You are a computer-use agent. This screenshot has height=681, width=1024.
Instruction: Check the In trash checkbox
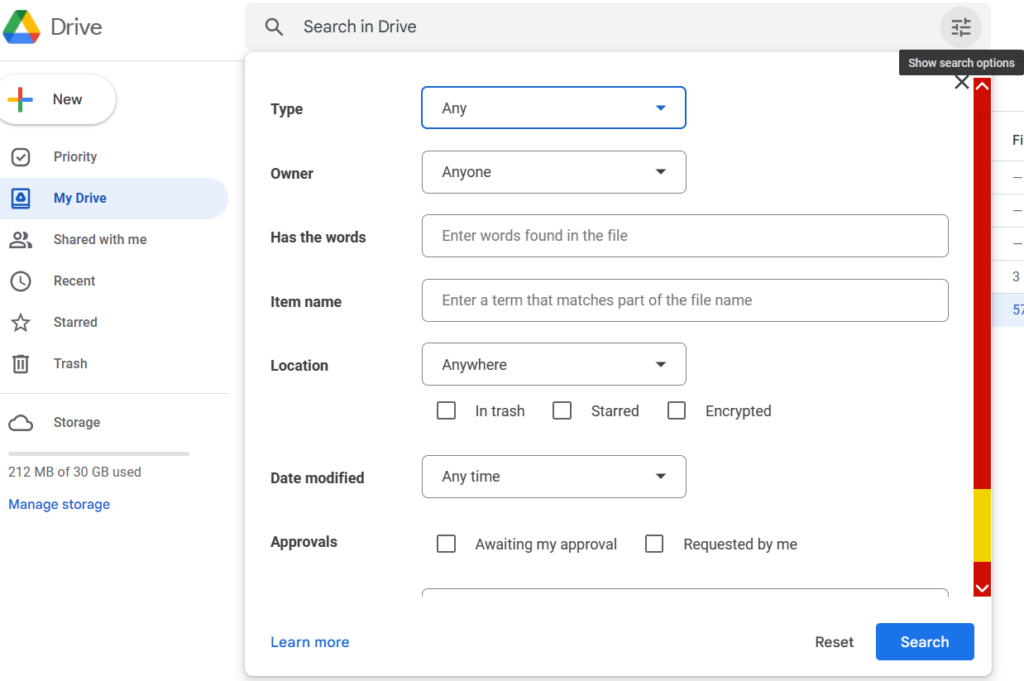(x=446, y=411)
